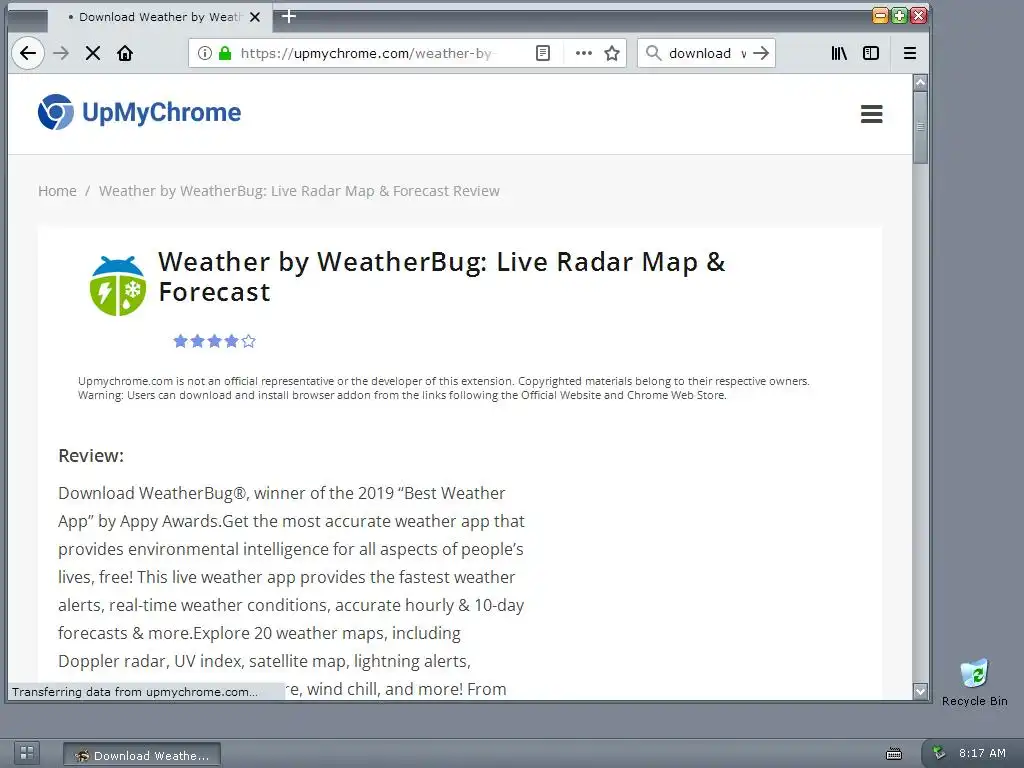Follow the Home breadcrumb link

click(57, 191)
